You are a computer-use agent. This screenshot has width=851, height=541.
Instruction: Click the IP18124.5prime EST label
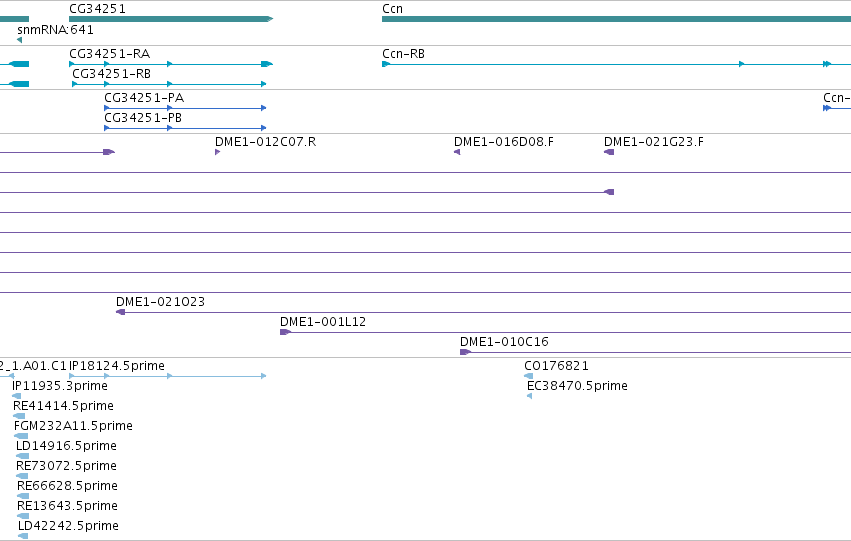click(x=117, y=366)
